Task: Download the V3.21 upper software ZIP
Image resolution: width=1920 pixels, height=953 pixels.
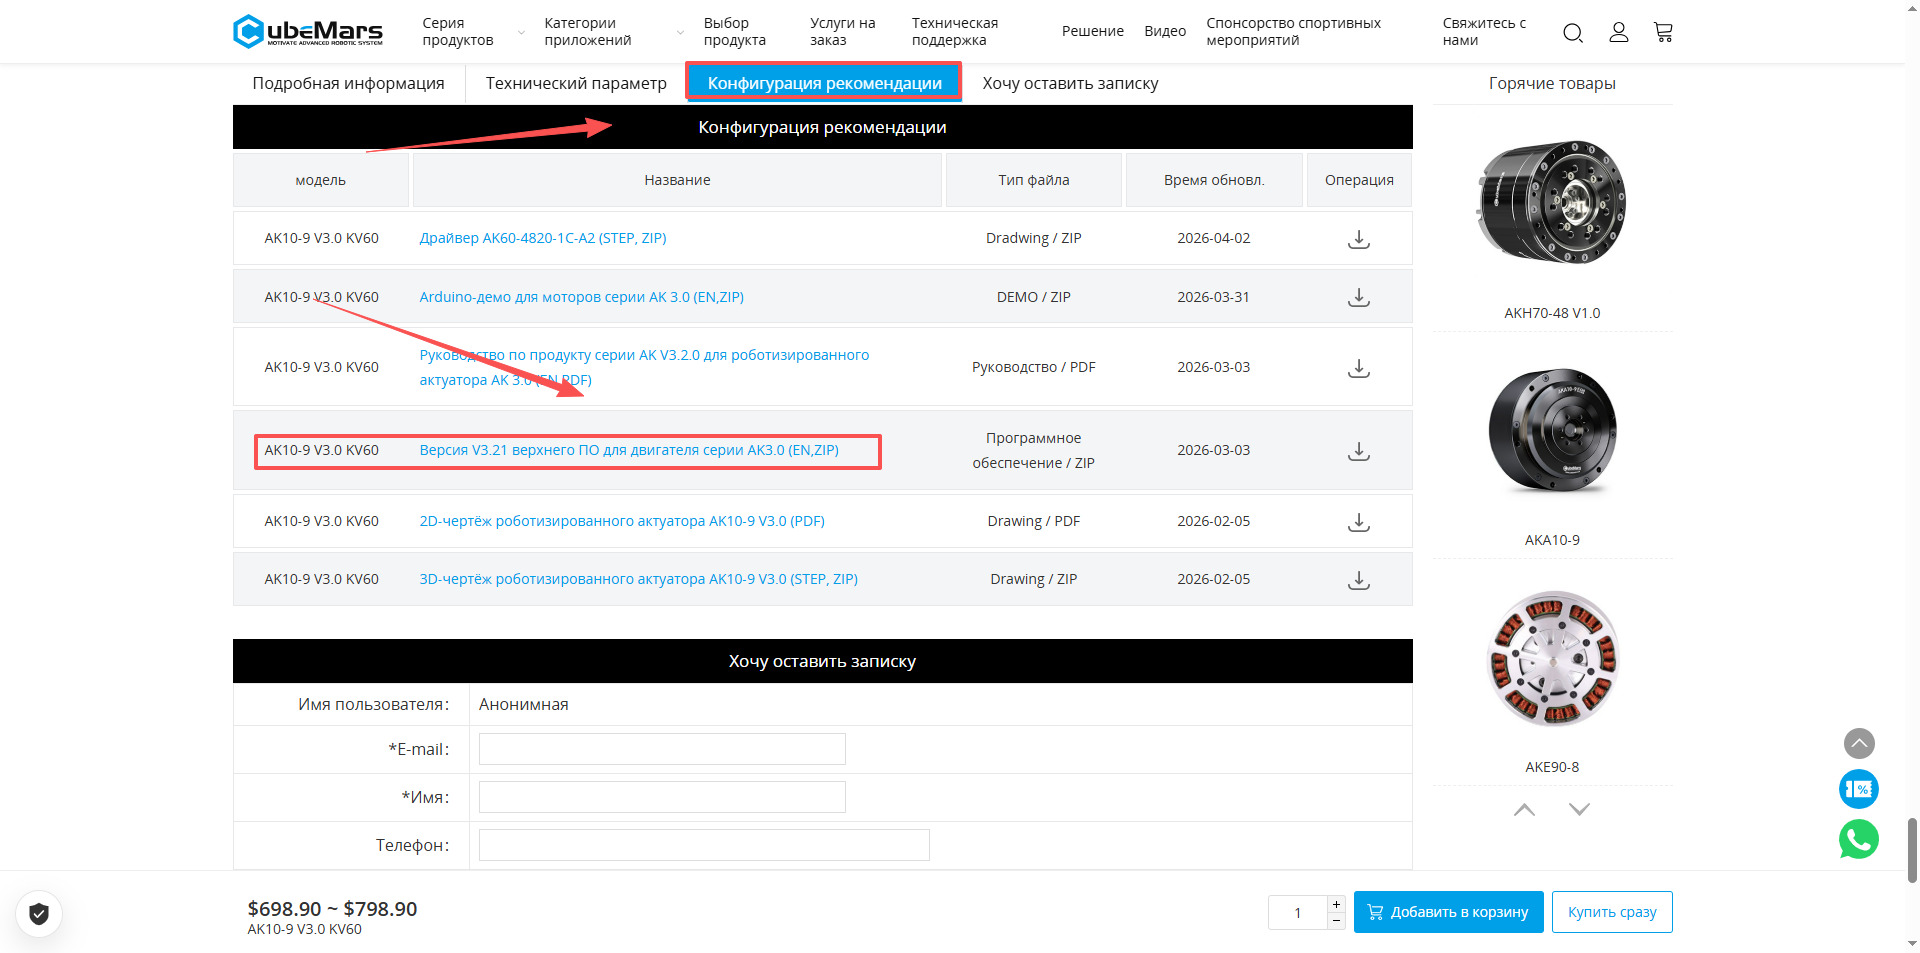Action: pyautogui.click(x=1358, y=451)
